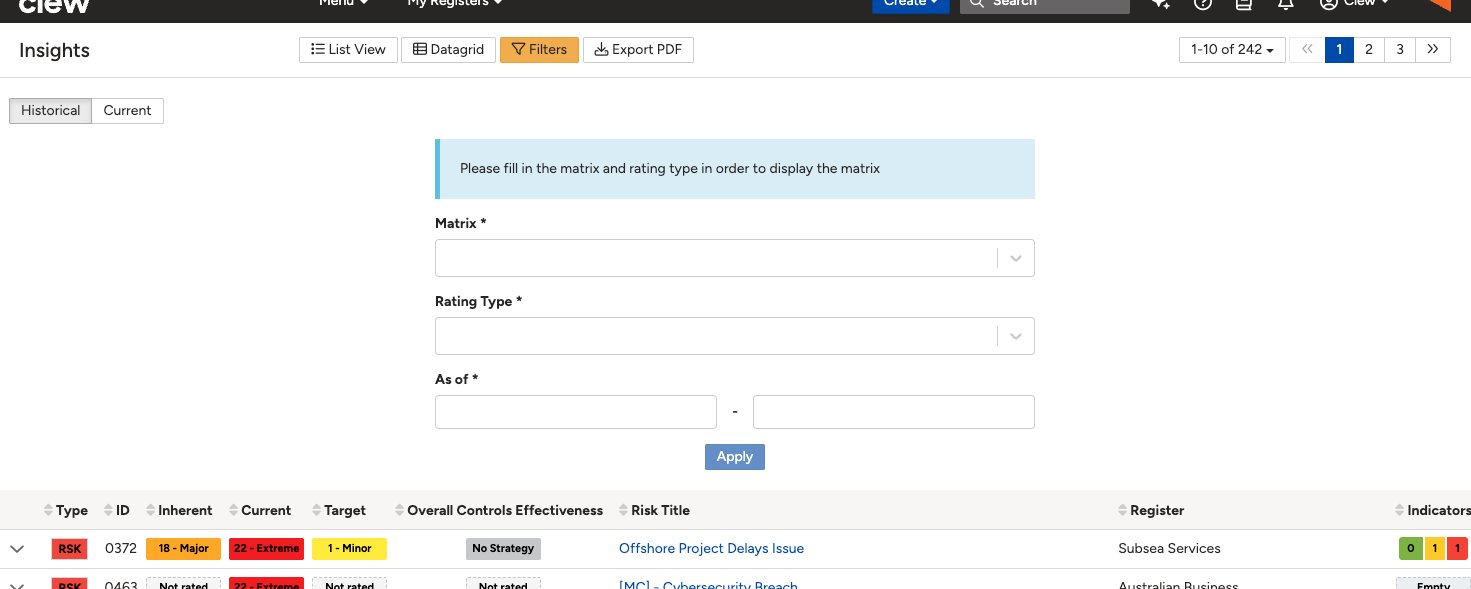Click the Apply button
The height and width of the screenshot is (589, 1471).
[x=735, y=457]
